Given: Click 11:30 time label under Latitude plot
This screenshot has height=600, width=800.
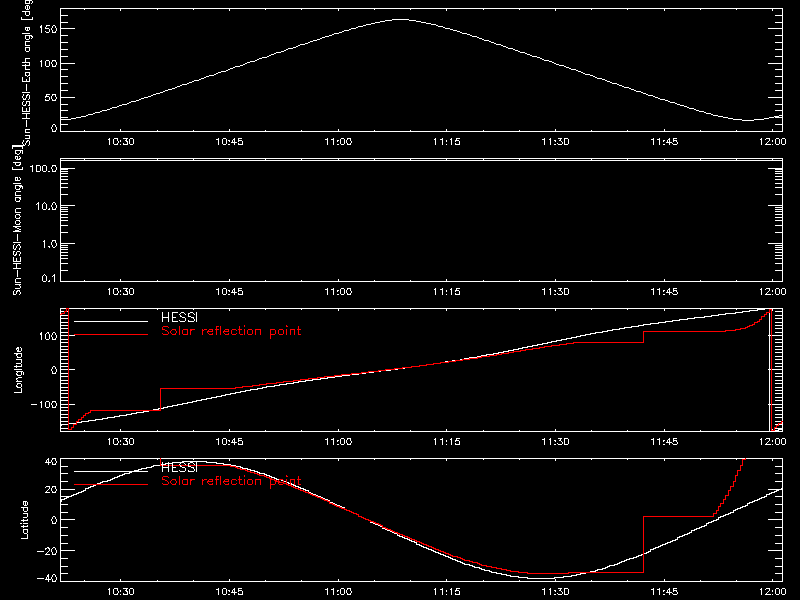Looking at the screenshot, I should click(x=556, y=591).
